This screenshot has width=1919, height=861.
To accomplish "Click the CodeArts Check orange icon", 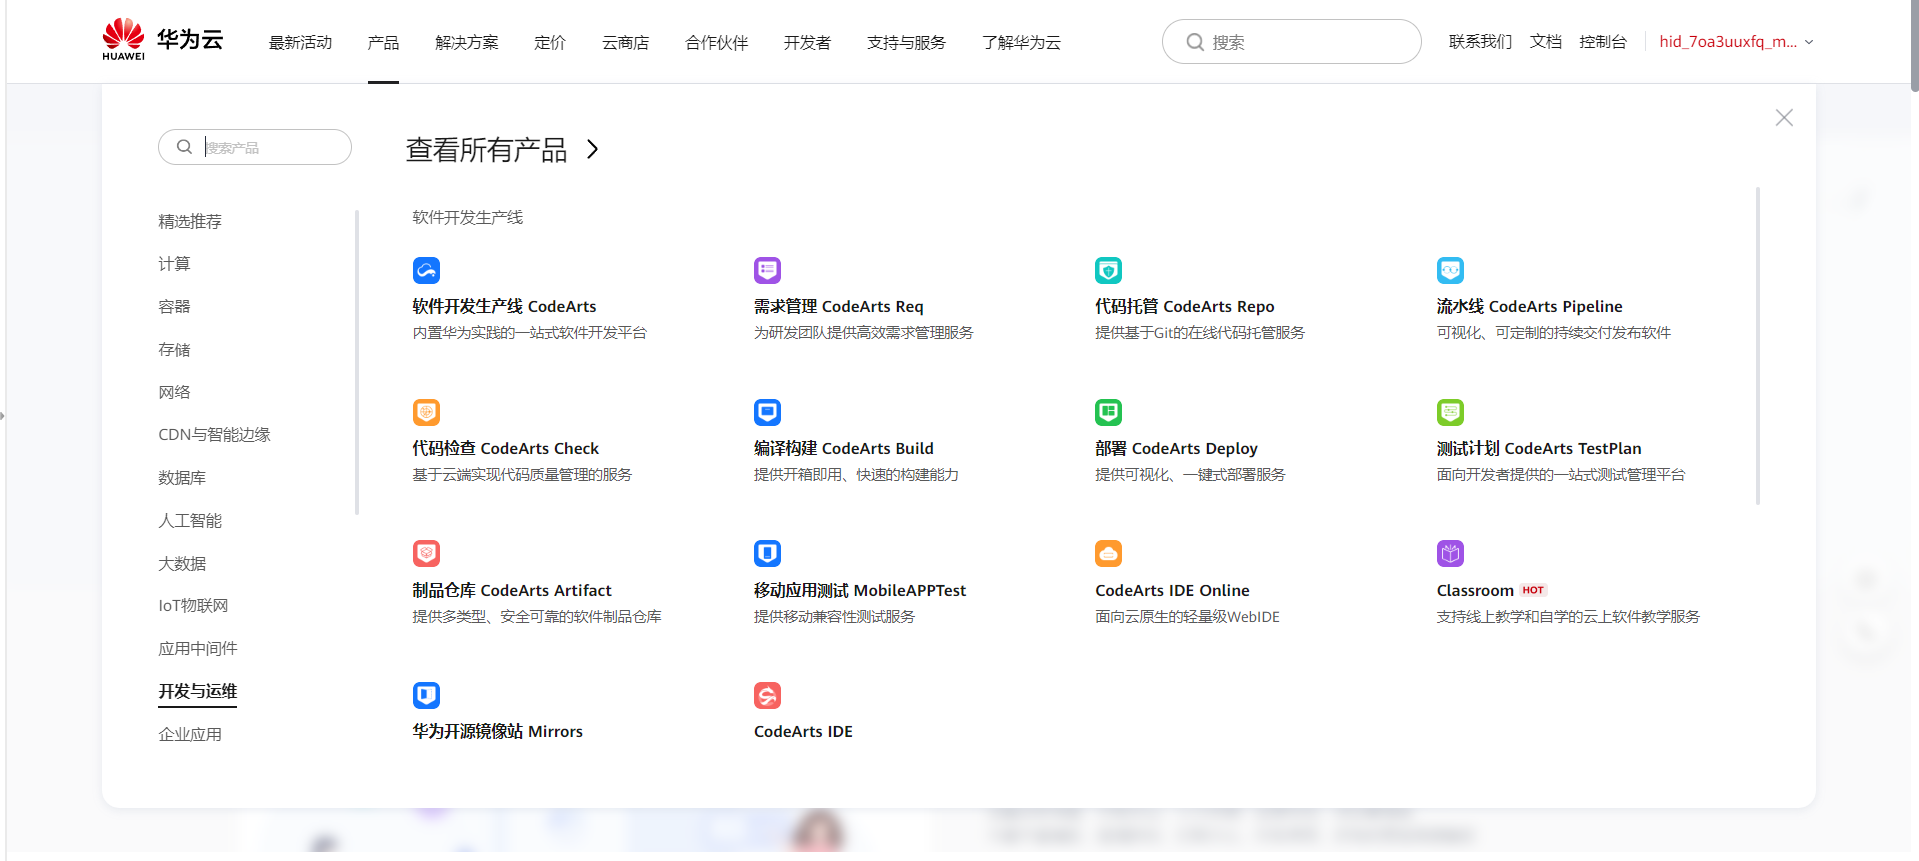I will 426,412.
